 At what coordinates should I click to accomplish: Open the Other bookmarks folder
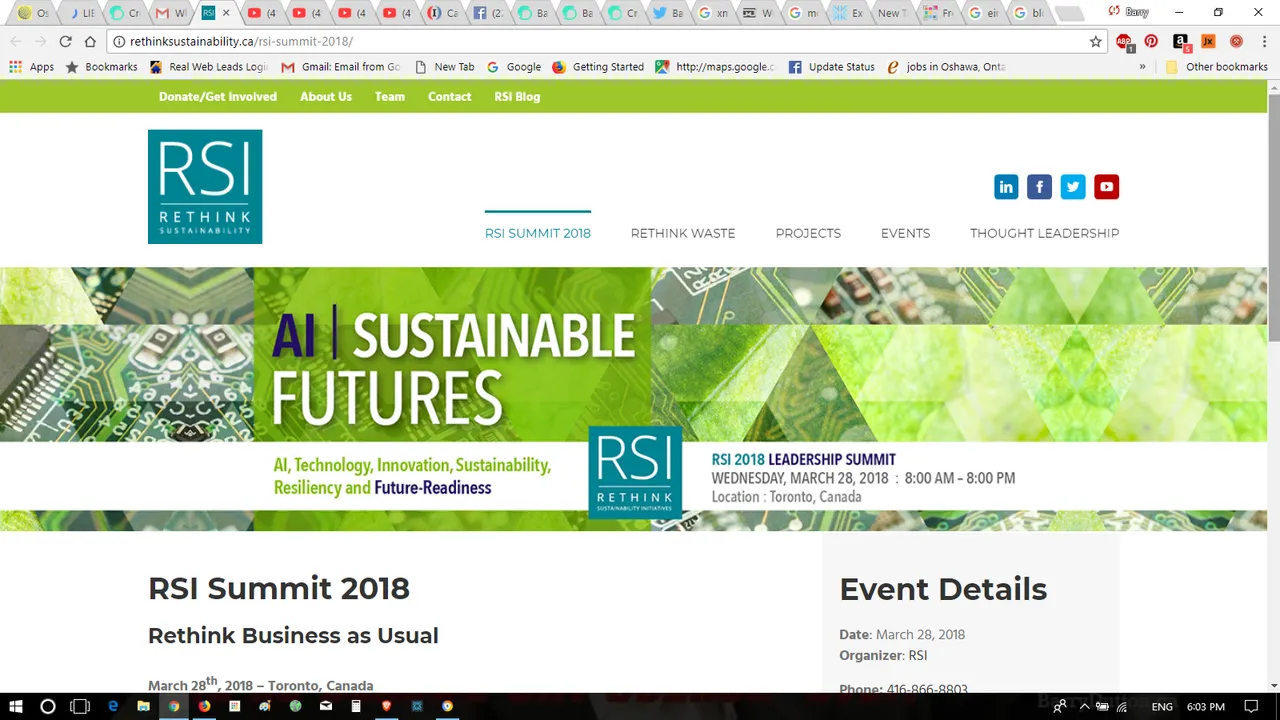(1216, 67)
